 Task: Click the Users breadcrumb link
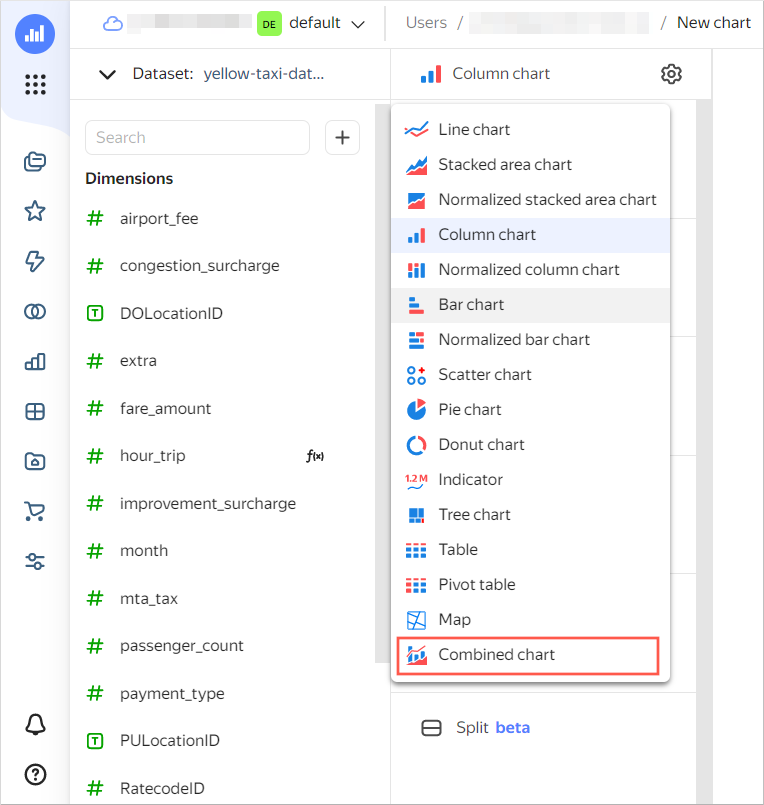tap(426, 23)
